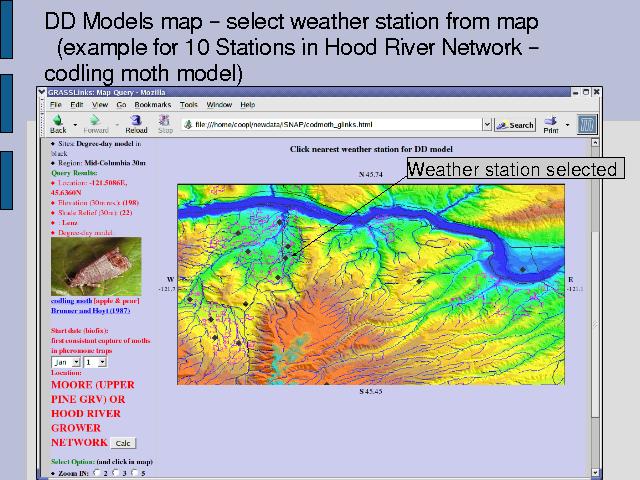Image resolution: width=640 pixels, height=480 pixels.
Task: Open the Tools menu
Action: (189, 104)
